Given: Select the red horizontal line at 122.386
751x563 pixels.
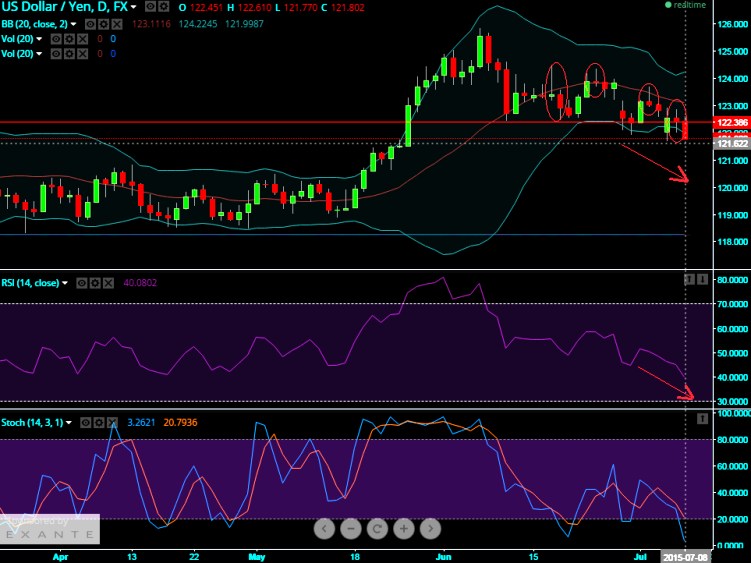Looking at the screenshot, I should click(x=354, y=122).
